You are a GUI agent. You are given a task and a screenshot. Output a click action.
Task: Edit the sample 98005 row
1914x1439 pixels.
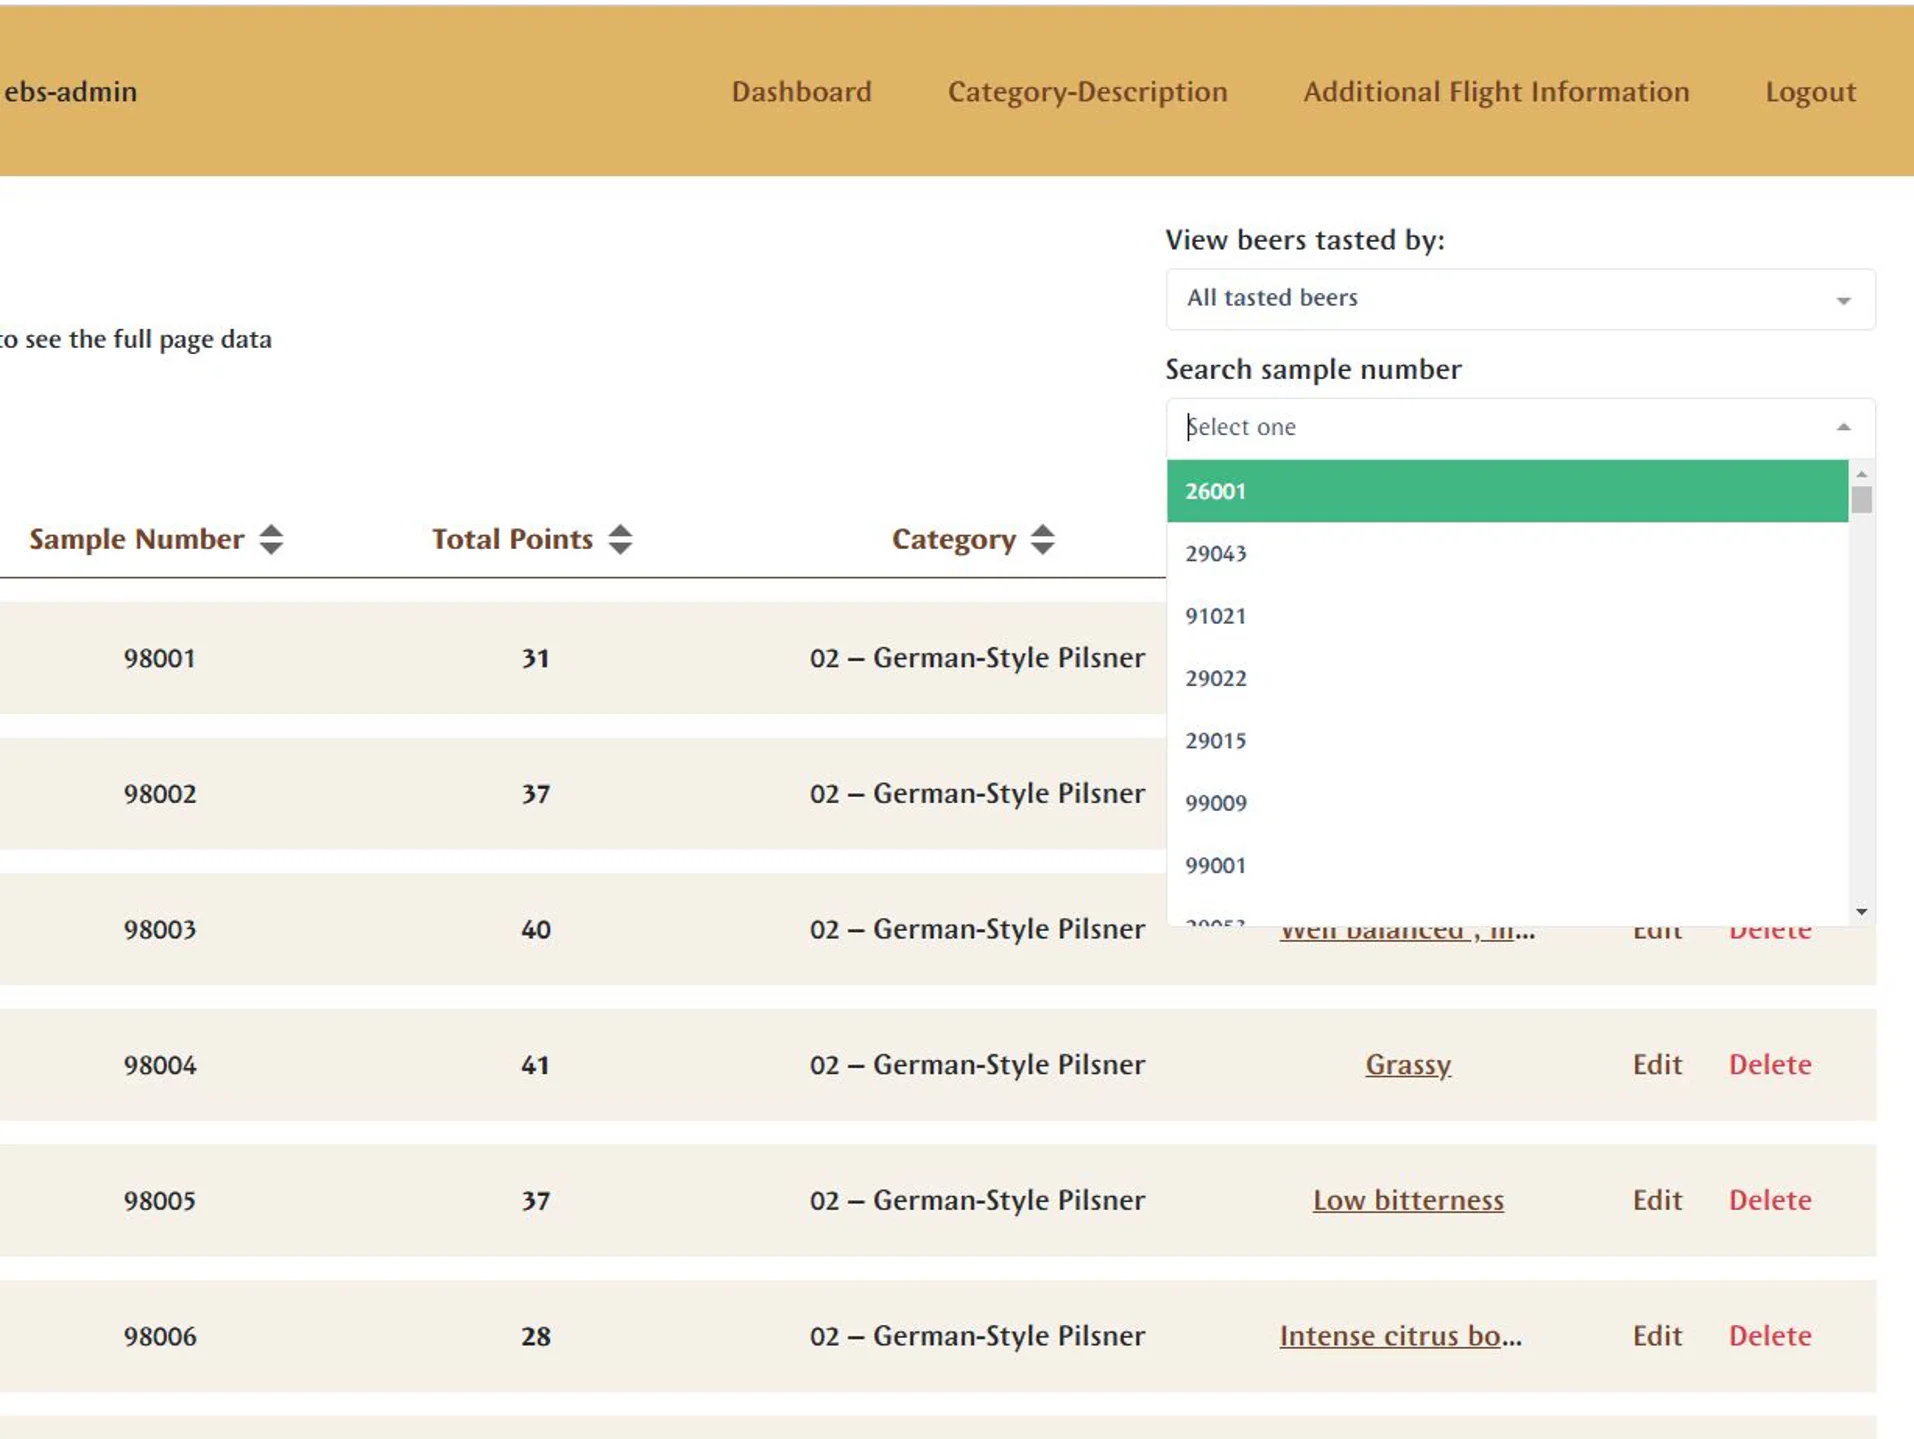coord(1657,1200)
